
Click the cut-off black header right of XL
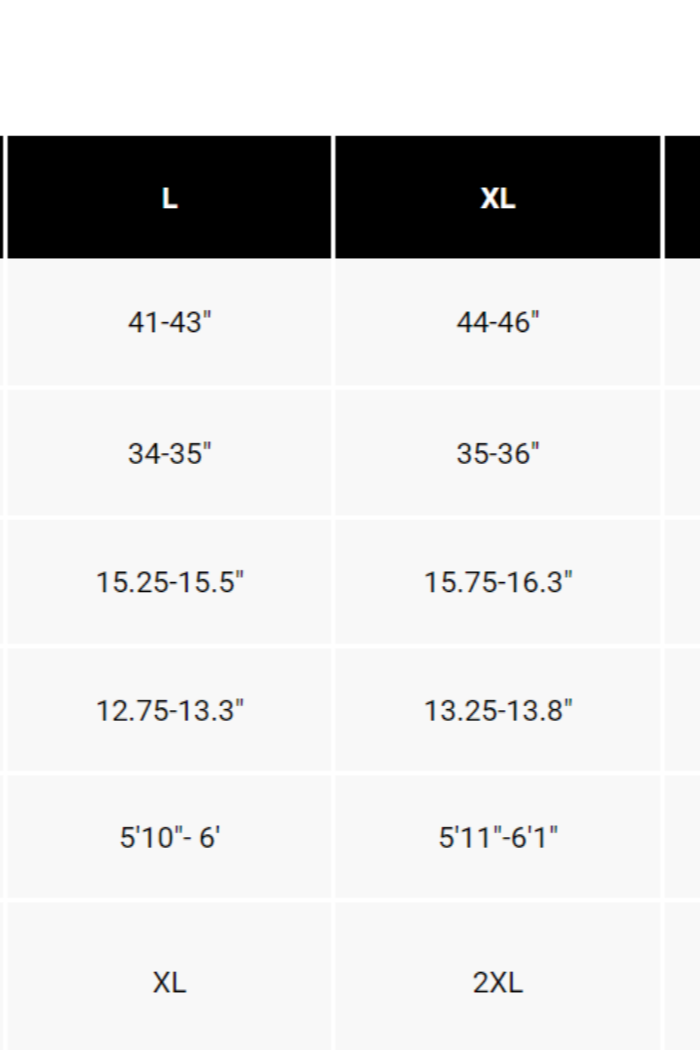pos(683,198)
